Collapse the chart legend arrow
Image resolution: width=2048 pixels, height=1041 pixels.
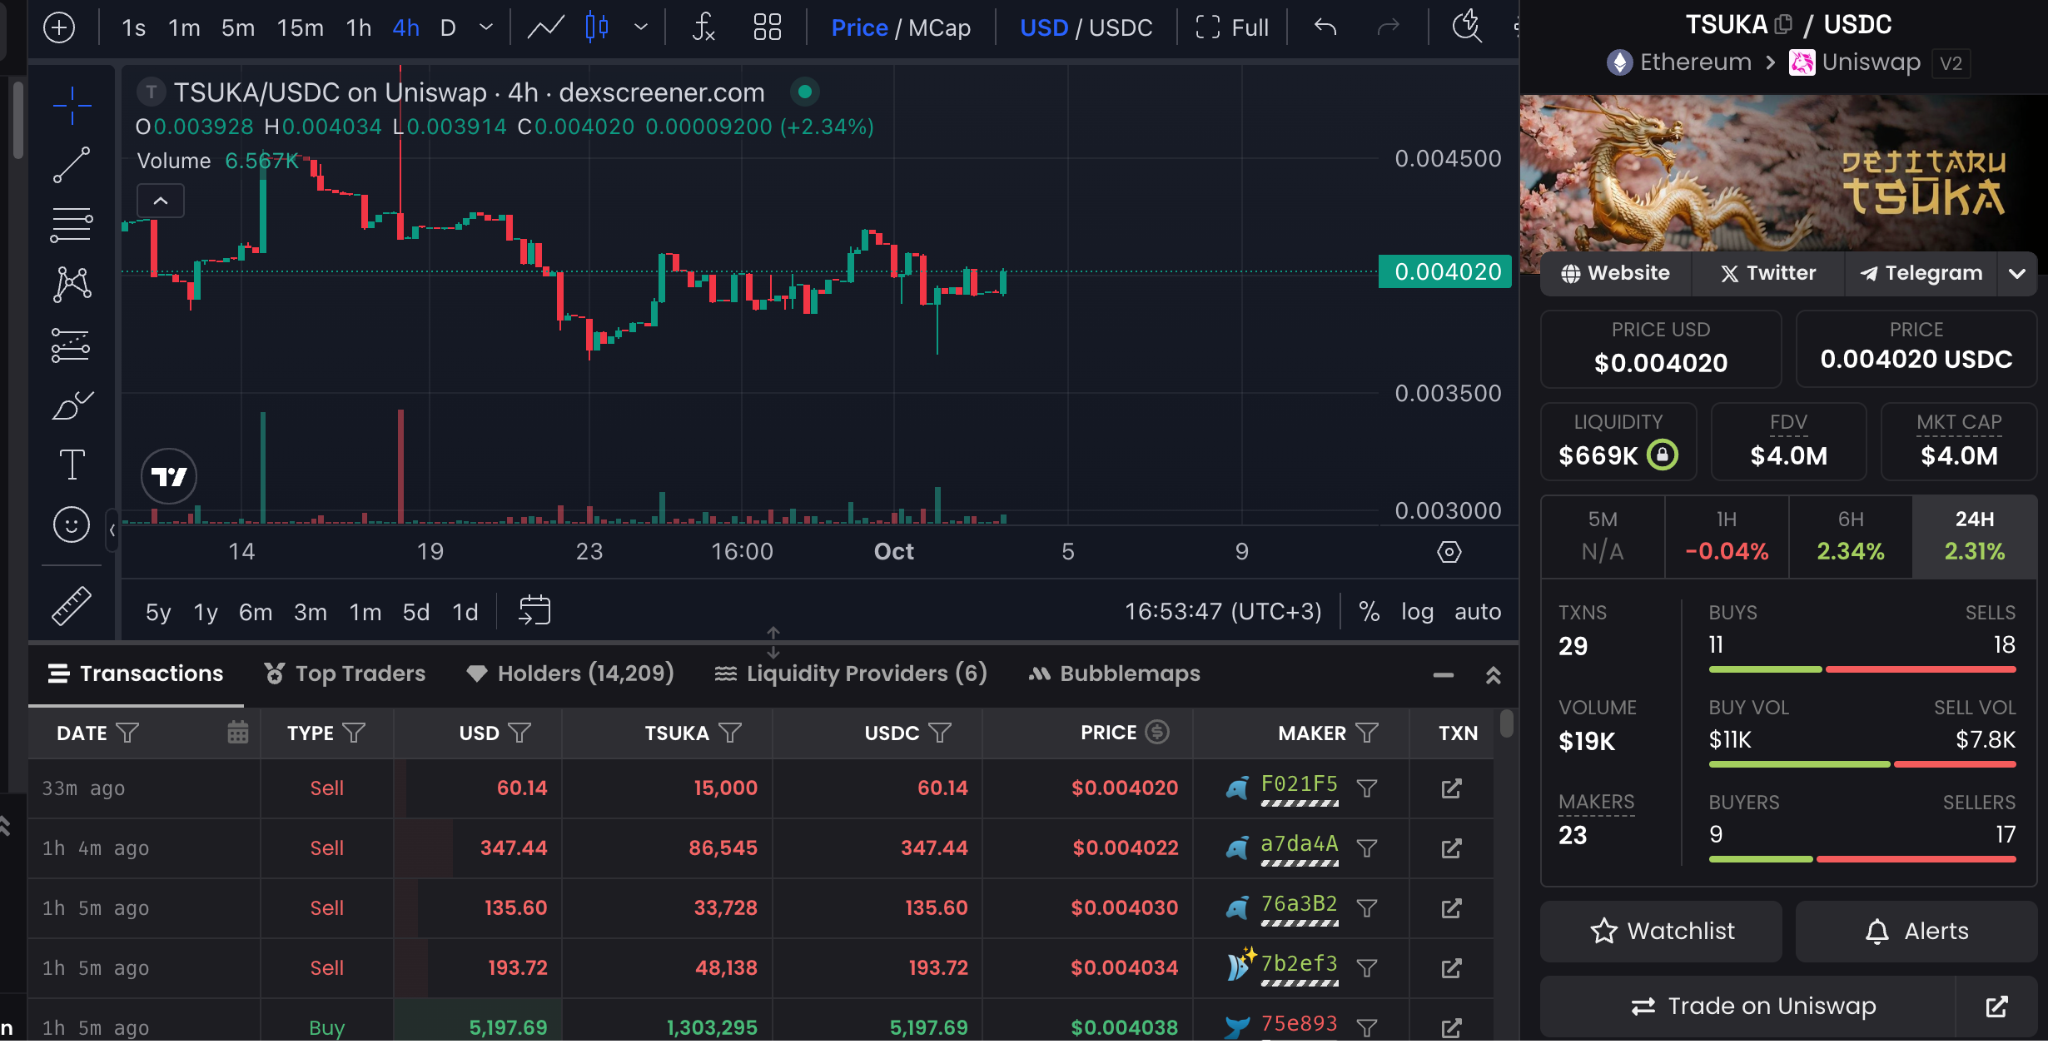tap(160, 201)
